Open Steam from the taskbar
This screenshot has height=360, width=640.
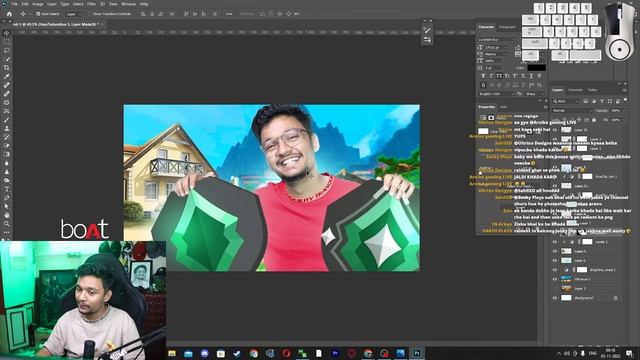coord(237,353)
